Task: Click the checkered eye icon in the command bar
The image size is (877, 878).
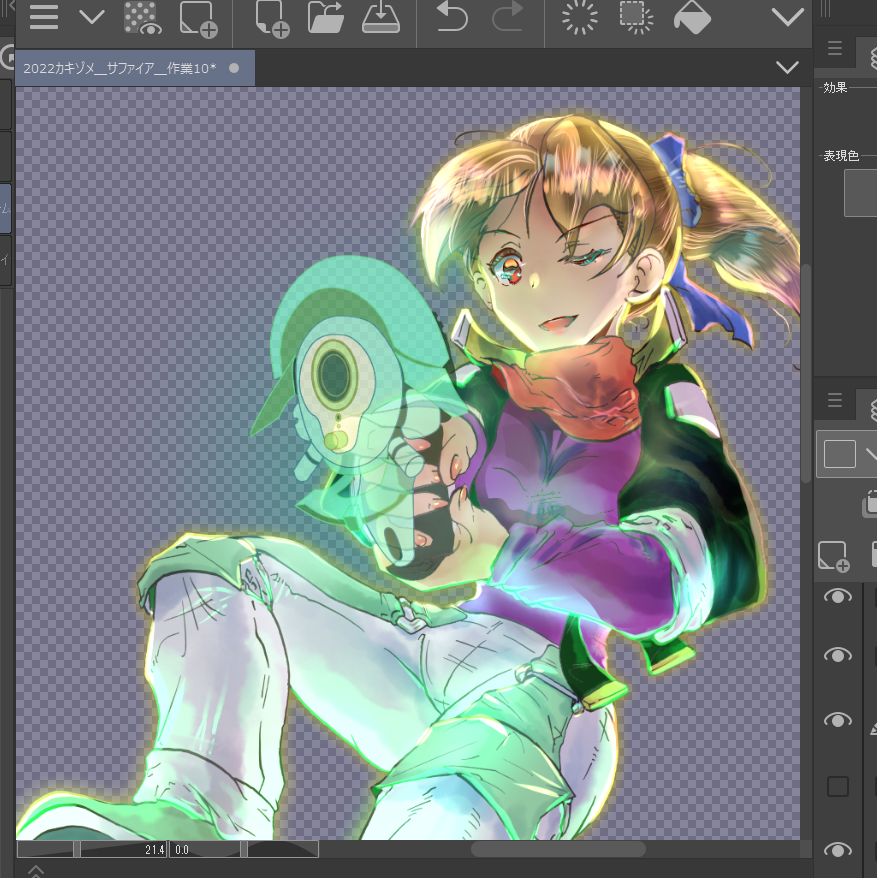Action: [142, 18]
